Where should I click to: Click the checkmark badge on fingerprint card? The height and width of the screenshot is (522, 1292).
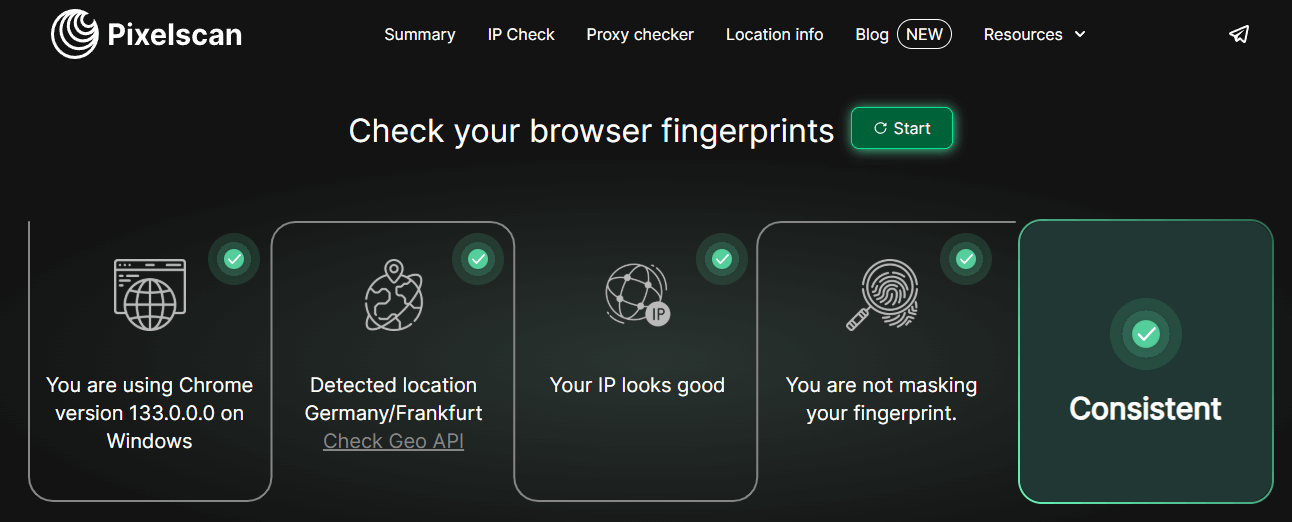point(966,259)
